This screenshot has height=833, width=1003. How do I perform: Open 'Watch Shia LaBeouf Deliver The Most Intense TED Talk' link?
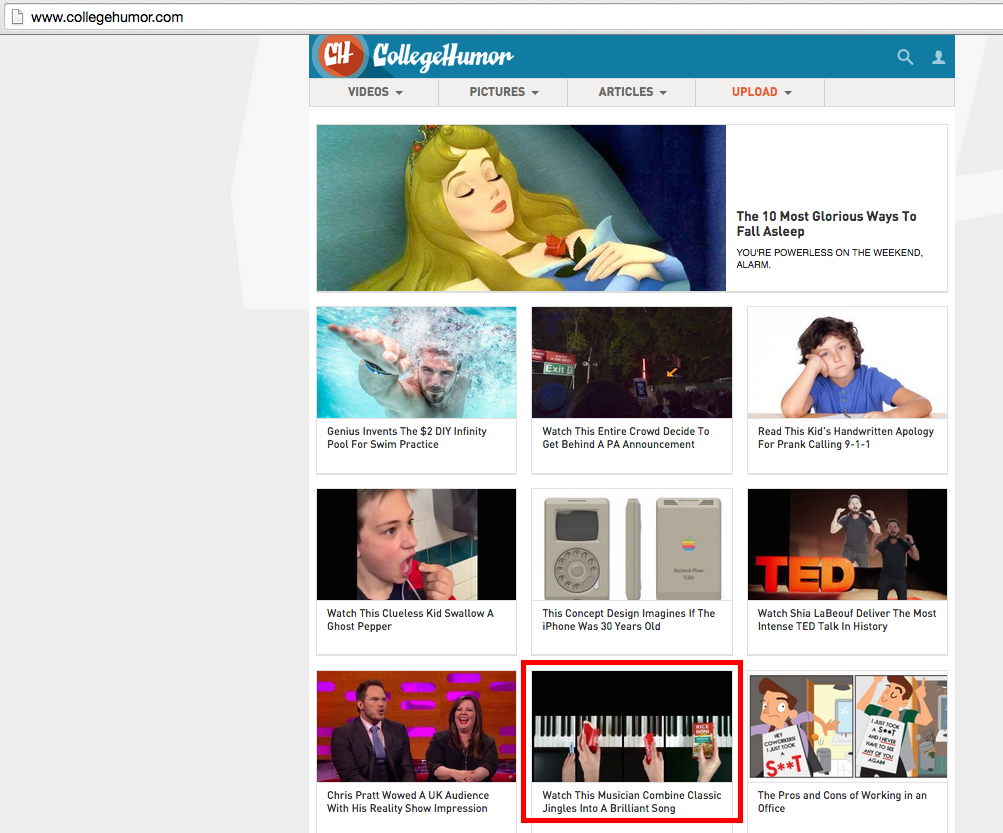pyautogui.click(x=847, y=619)
